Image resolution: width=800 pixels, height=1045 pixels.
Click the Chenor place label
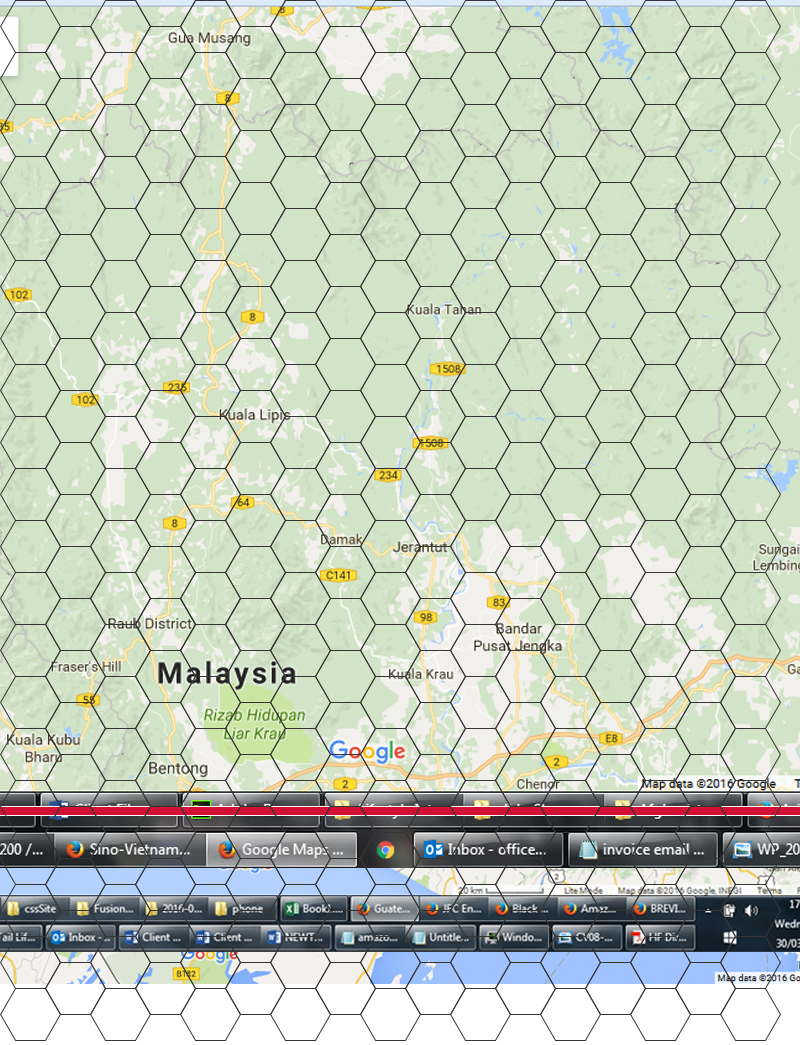pyautogui.click(x=537, y=784)
